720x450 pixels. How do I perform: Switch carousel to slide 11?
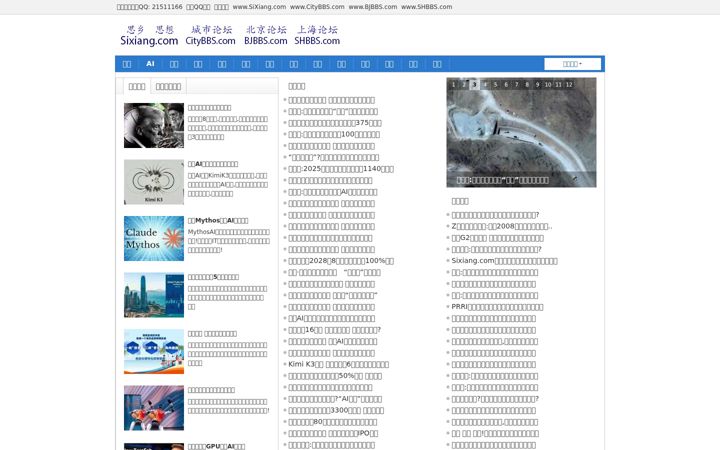[559, 84]
